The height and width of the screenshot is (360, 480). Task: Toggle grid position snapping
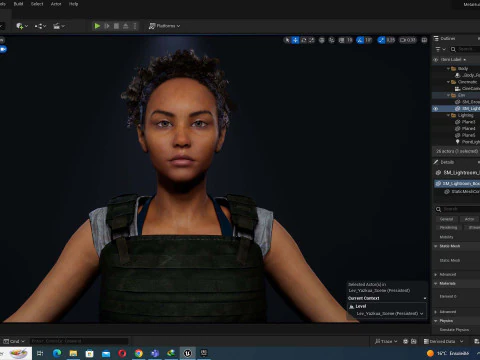(342, 40)
